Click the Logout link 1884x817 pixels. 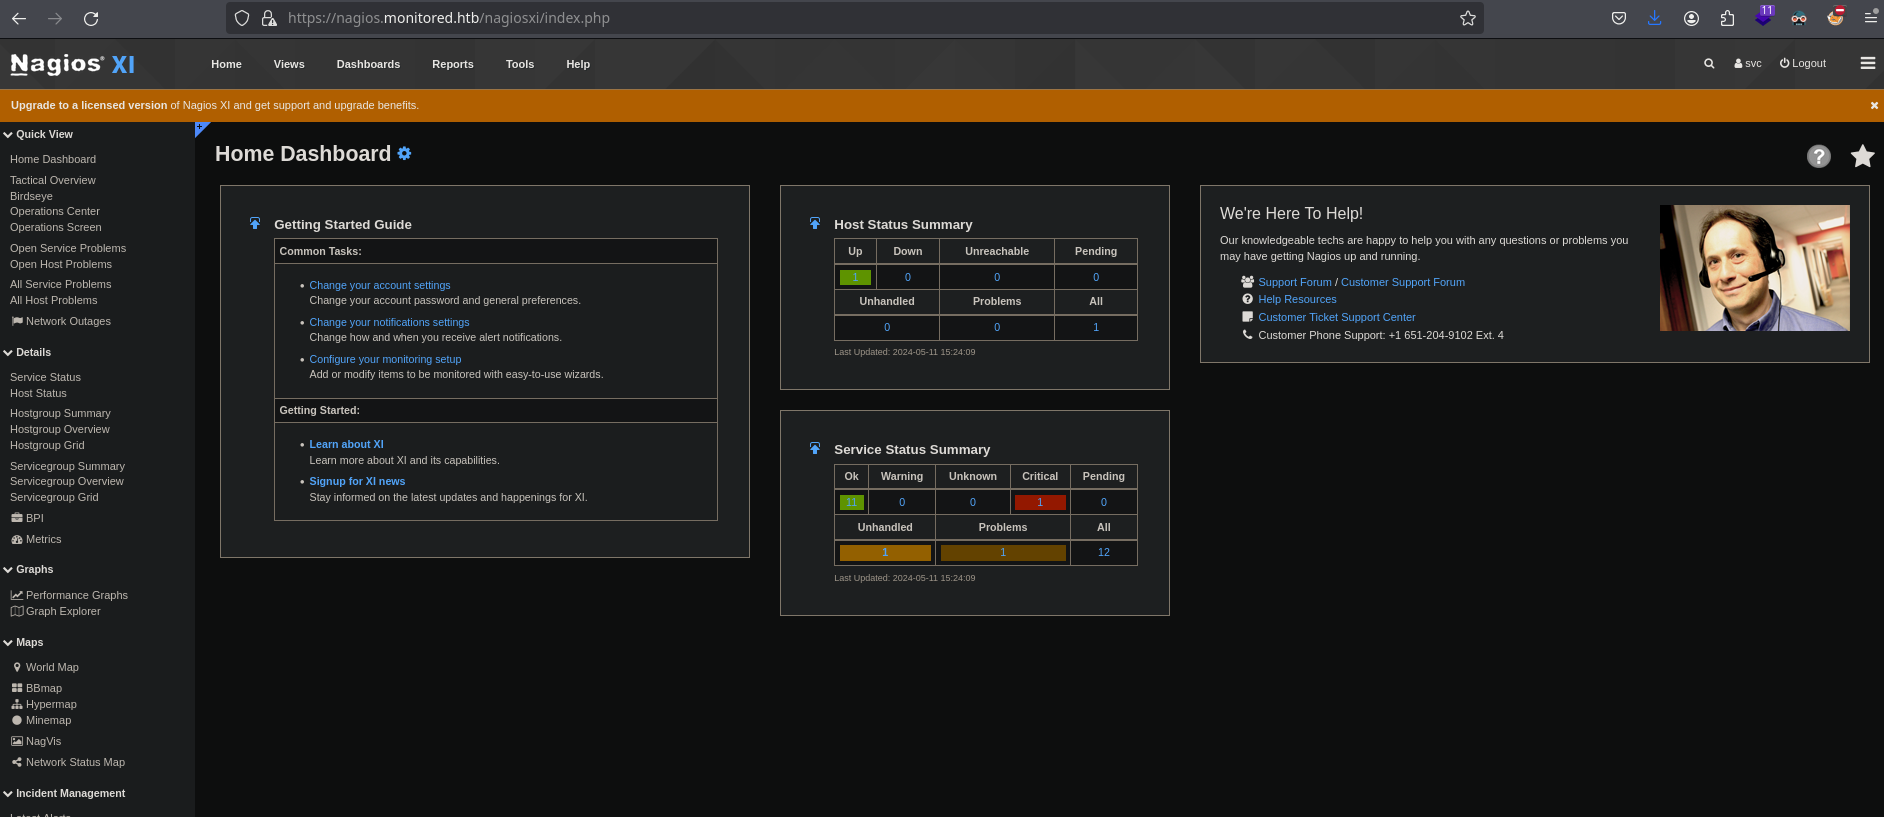[1803, 63]
